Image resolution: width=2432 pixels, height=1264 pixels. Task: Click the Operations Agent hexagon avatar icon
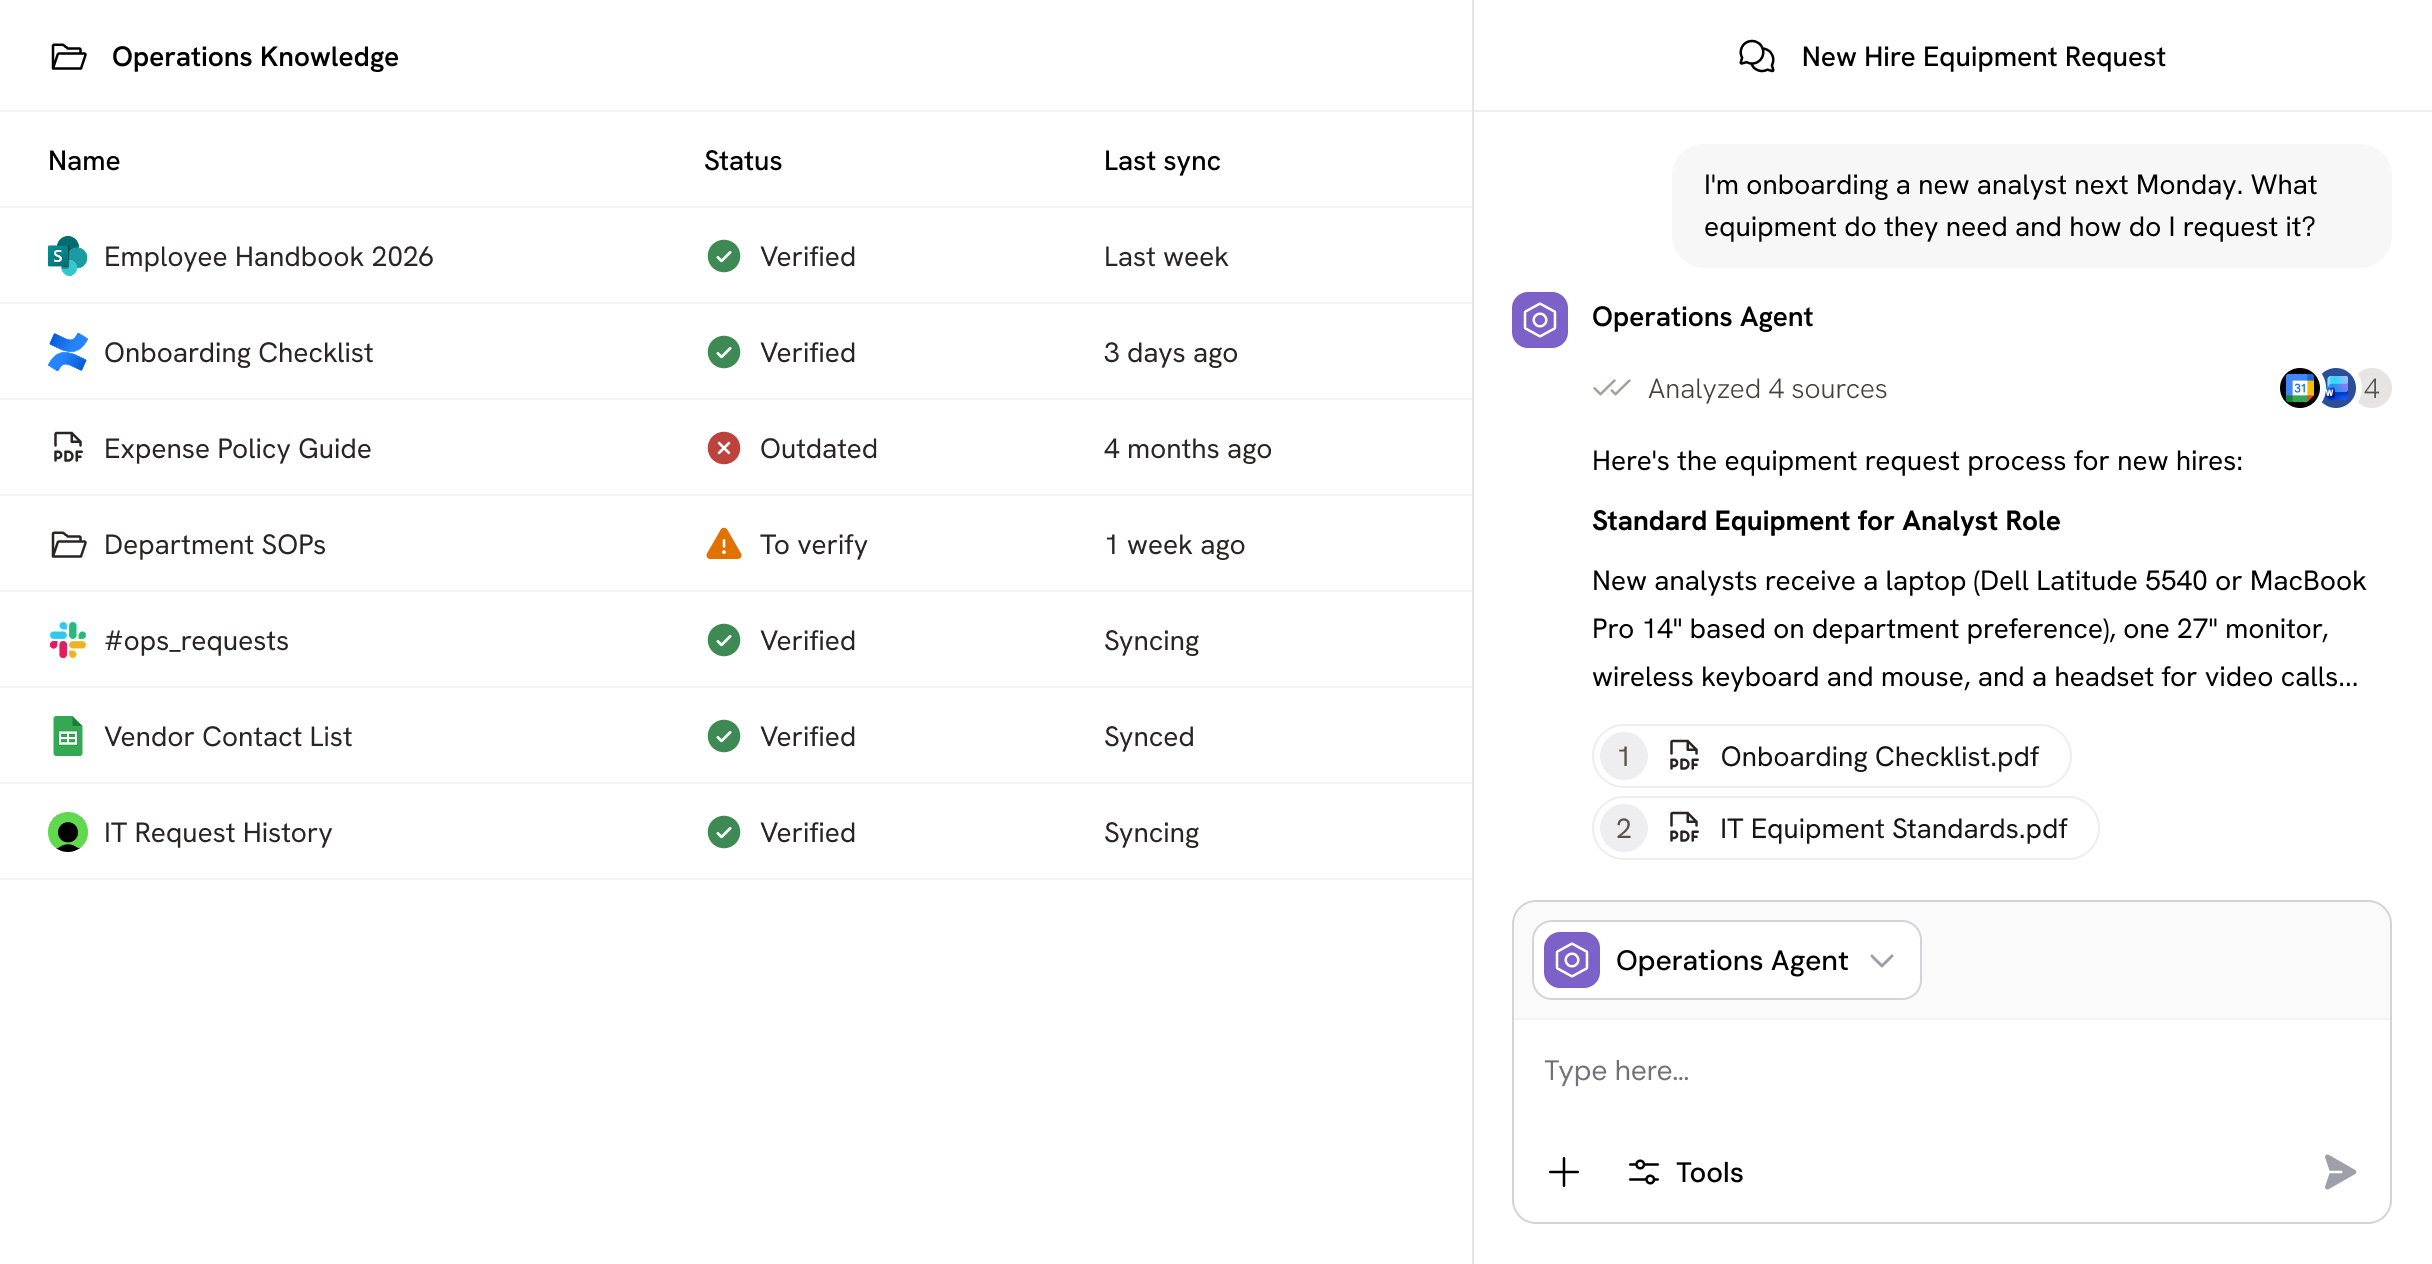(1539, 320)
